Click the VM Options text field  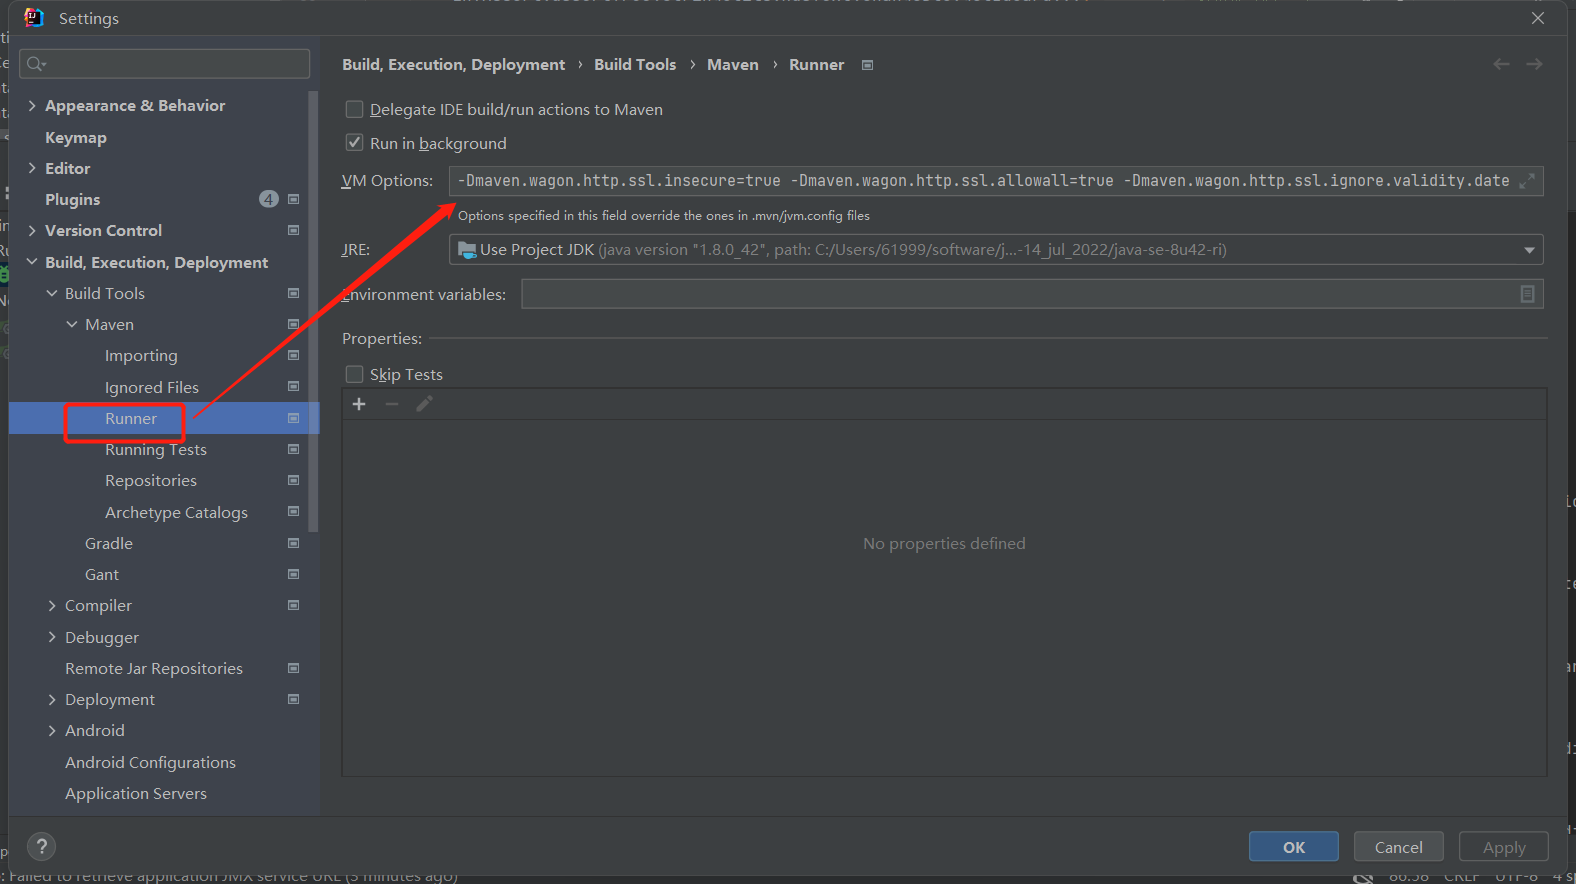point(996,181)
